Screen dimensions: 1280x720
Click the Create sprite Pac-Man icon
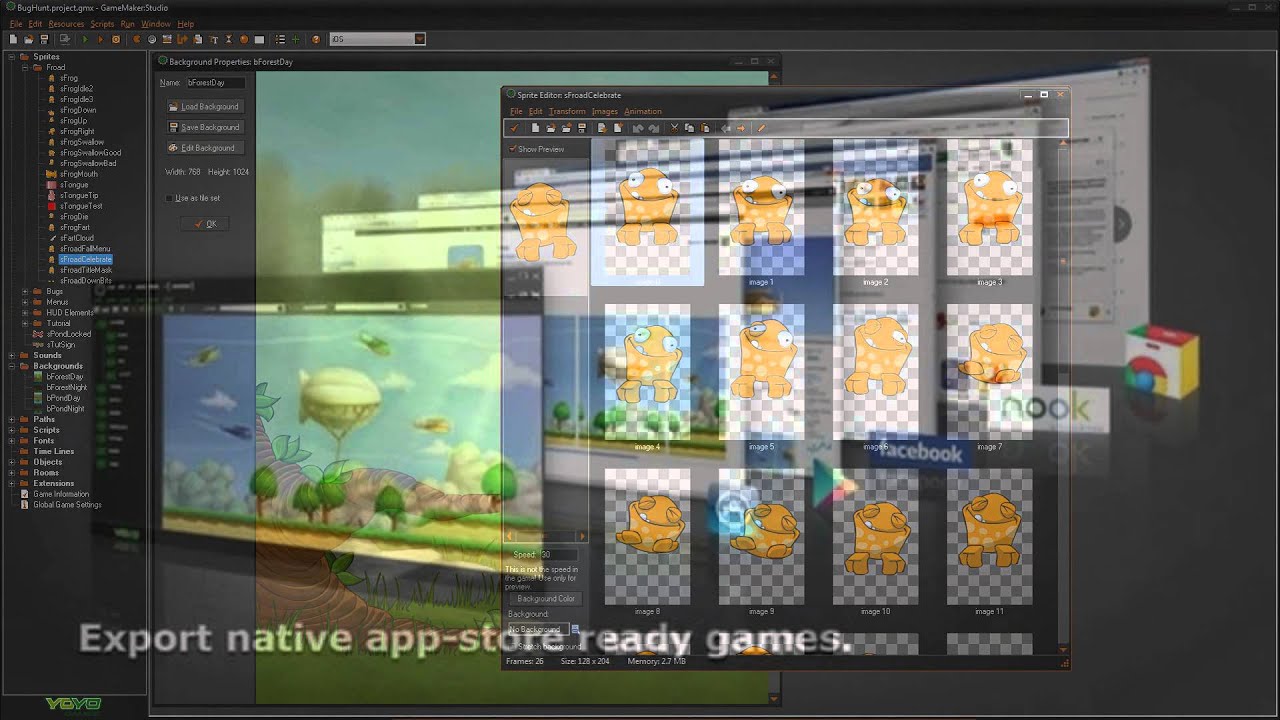tap(136, 39)
